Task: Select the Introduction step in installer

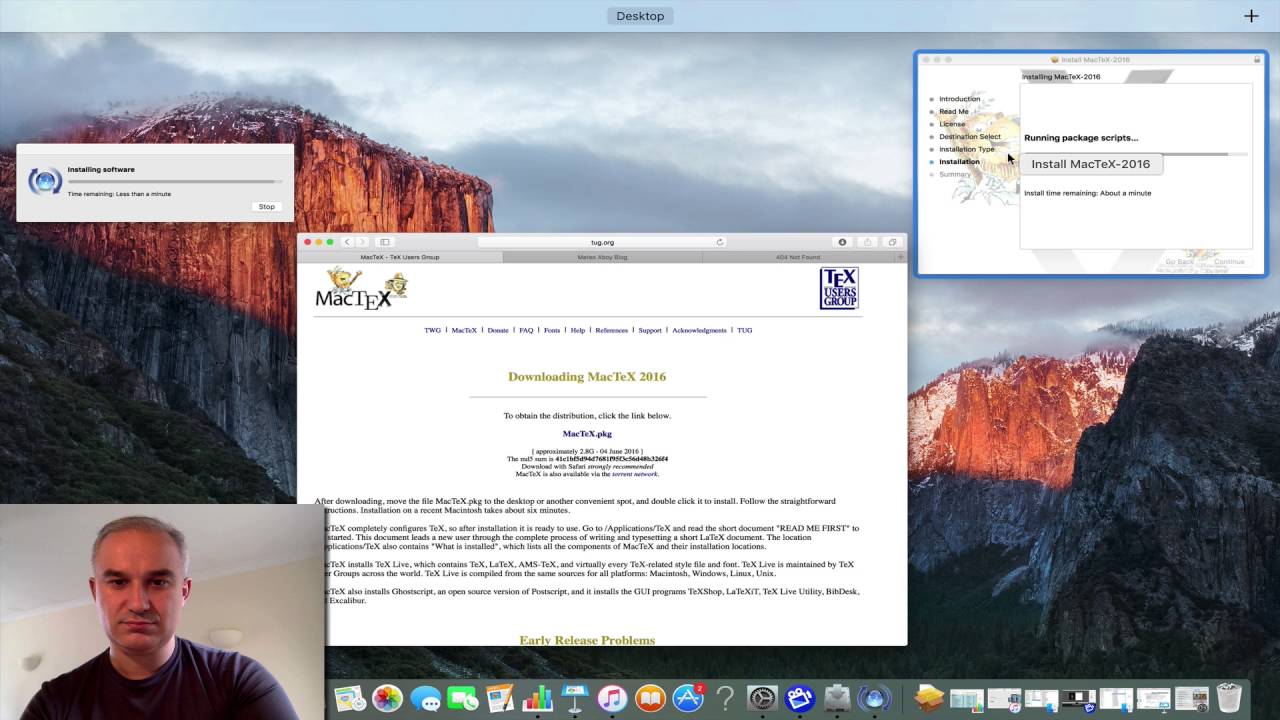Action: click(x=959, y=99)
